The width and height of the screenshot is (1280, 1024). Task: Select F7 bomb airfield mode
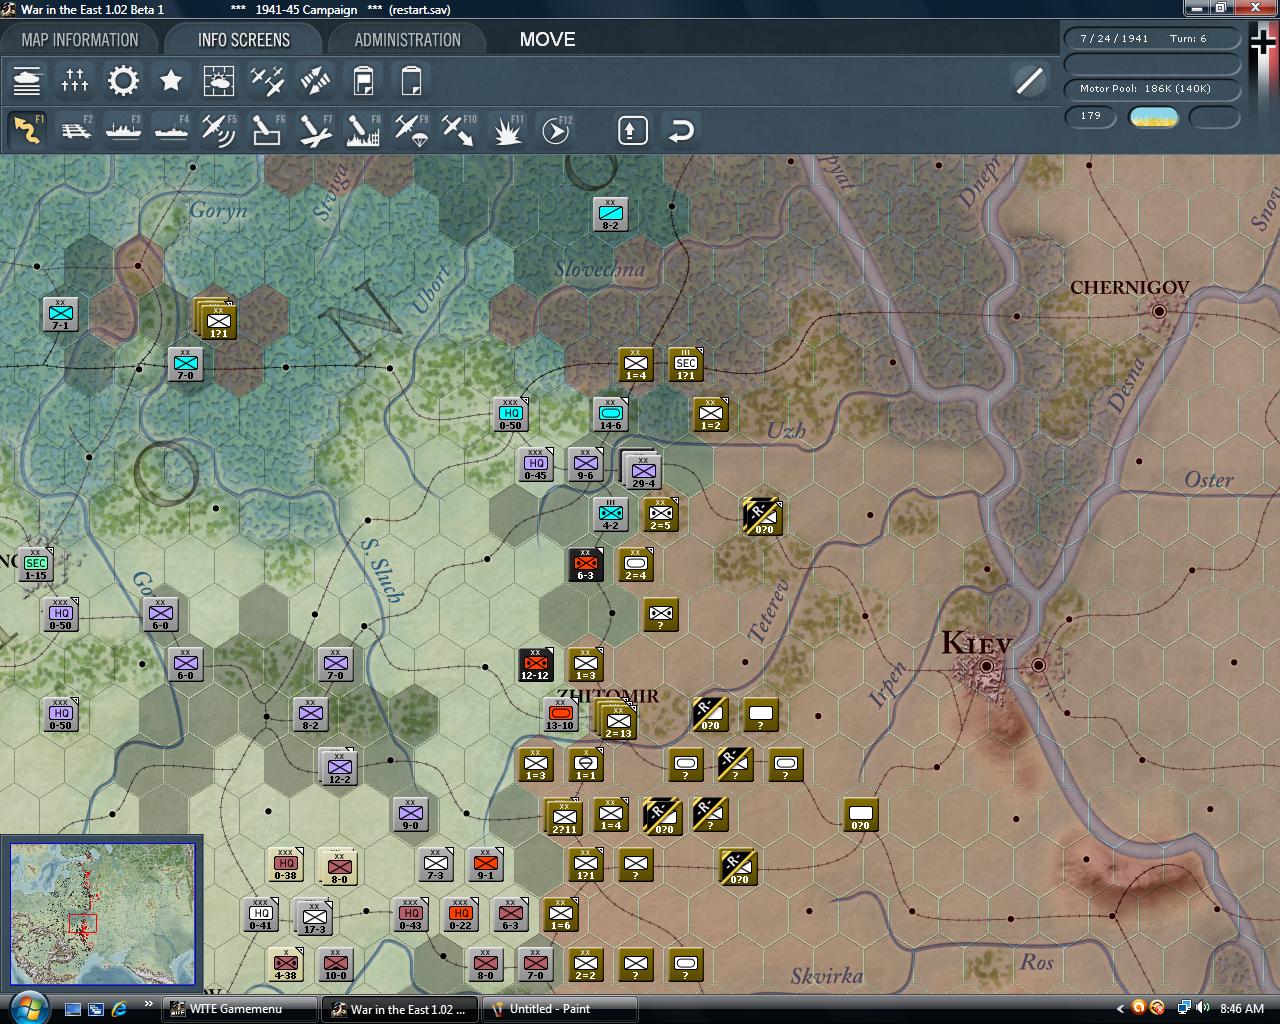click(315, 130)
